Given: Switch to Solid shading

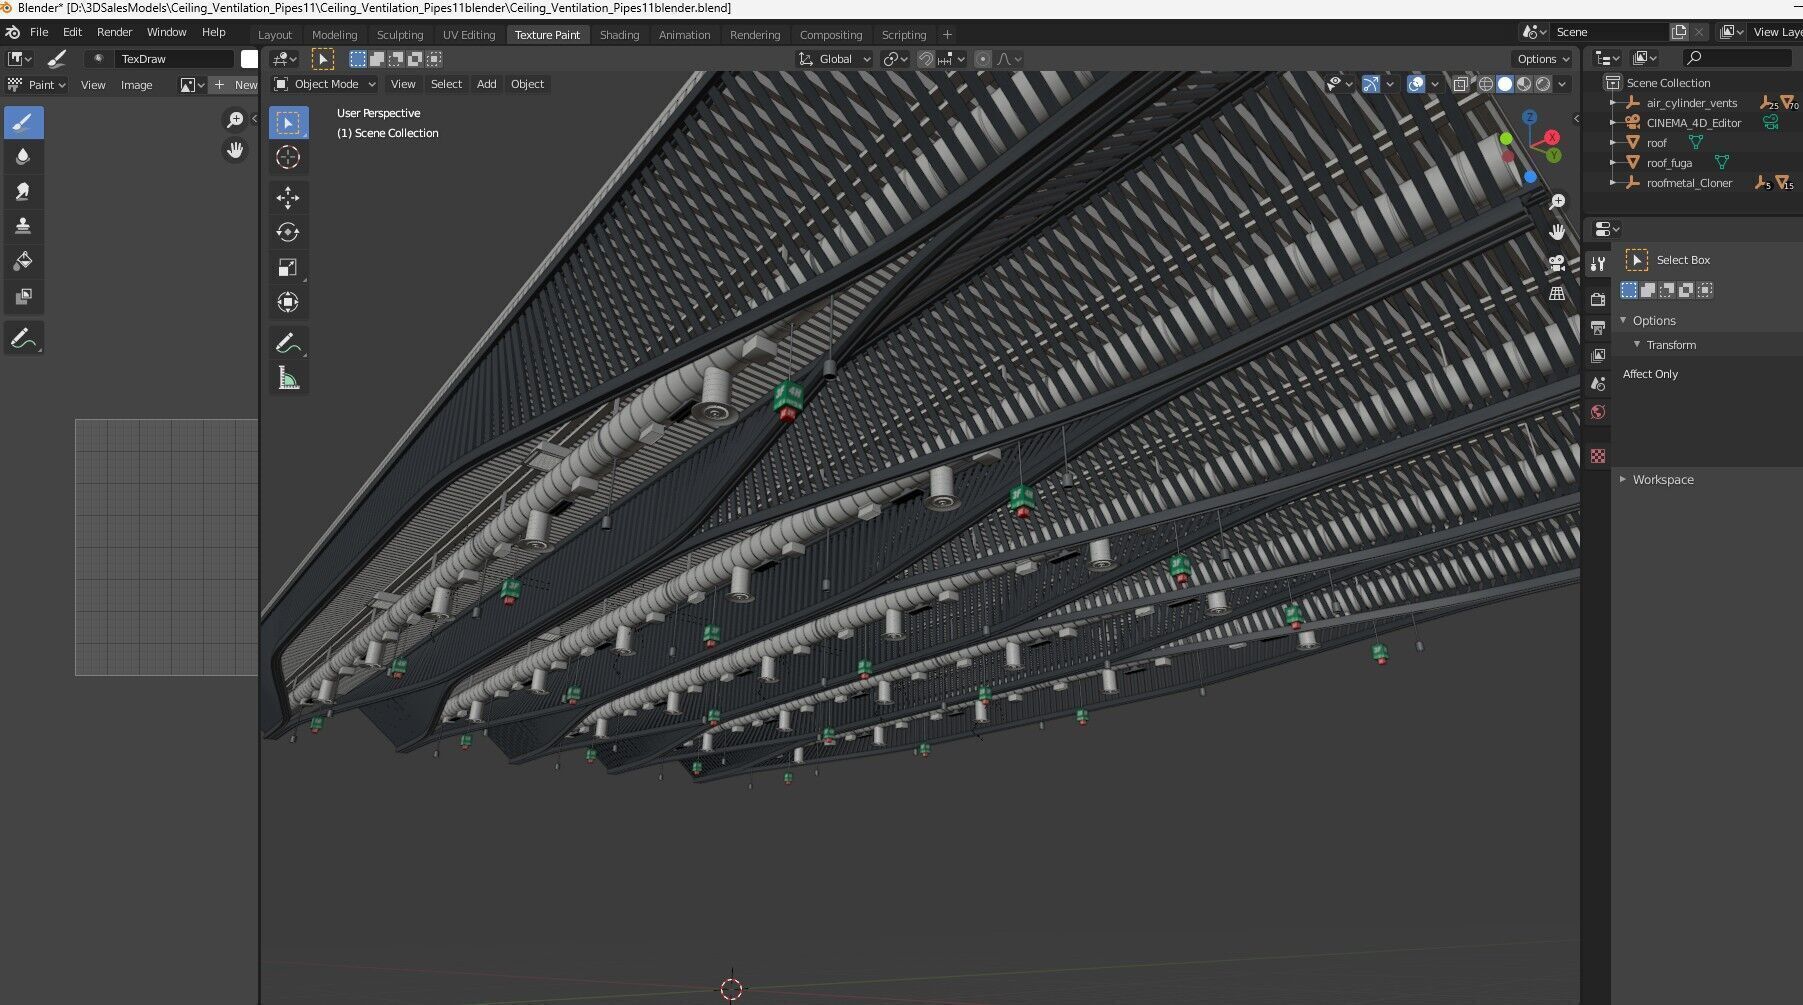Looking at the screenshot, I should 1505,84.
